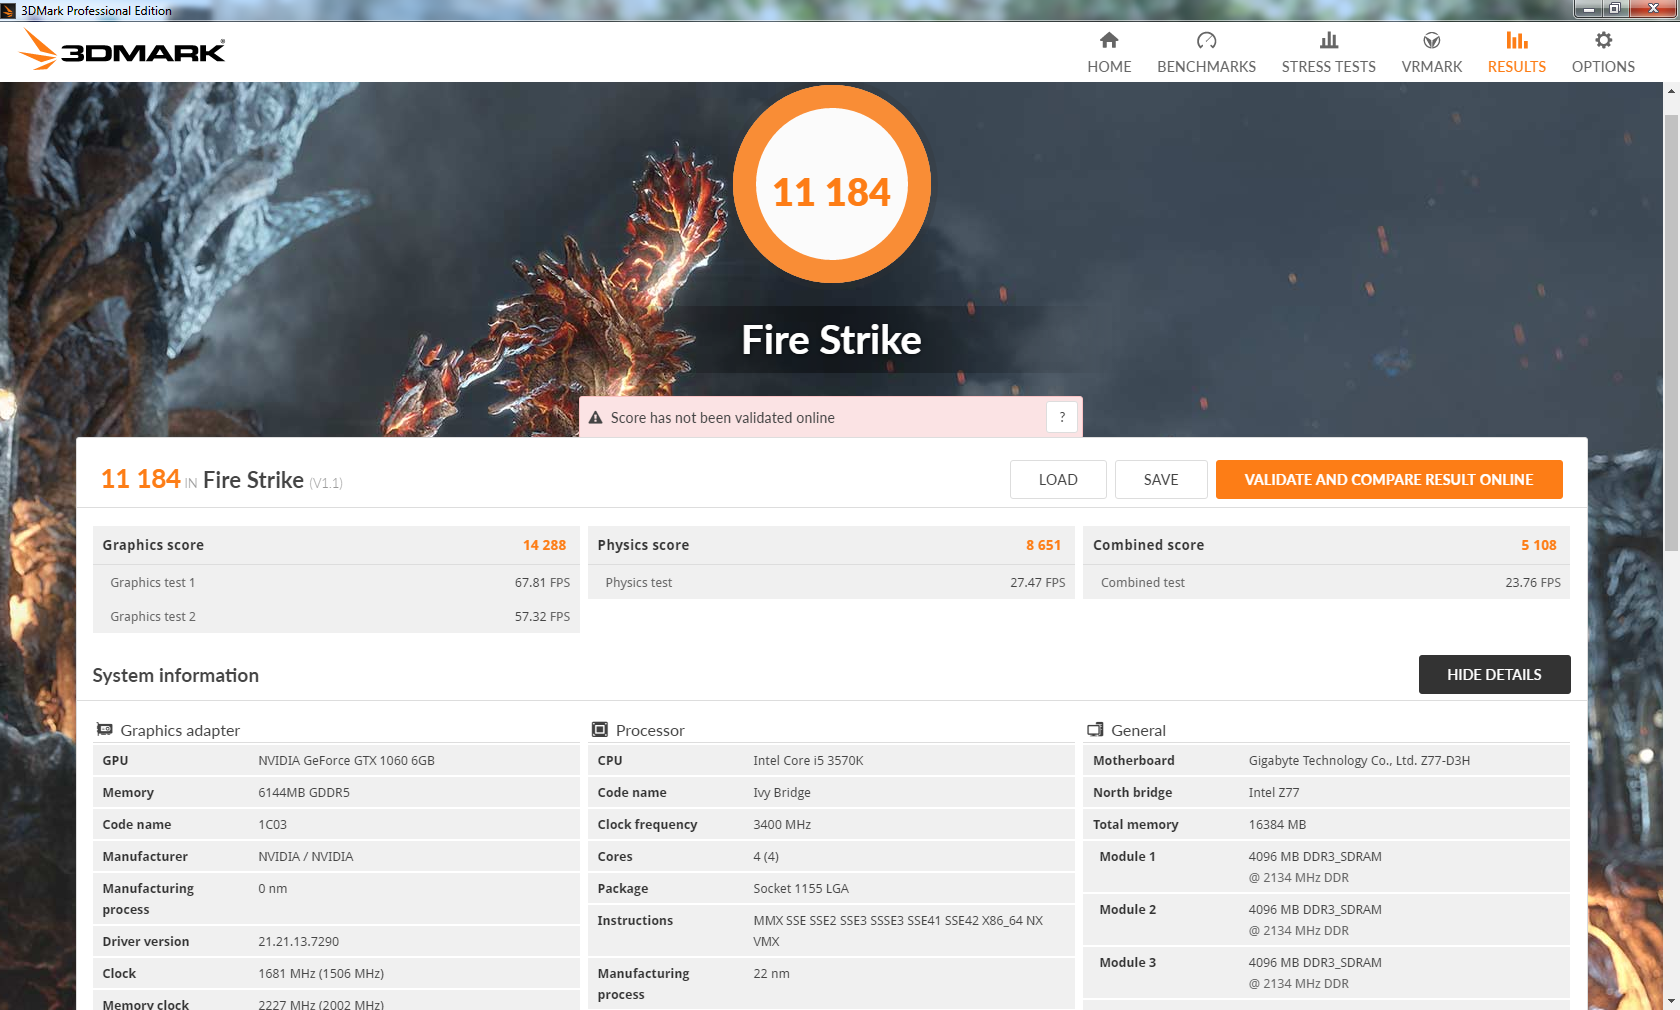Click the scrollbar up arrow
The height and width of the screenshot is (1010, 1680).
[x=1671, y=91]
